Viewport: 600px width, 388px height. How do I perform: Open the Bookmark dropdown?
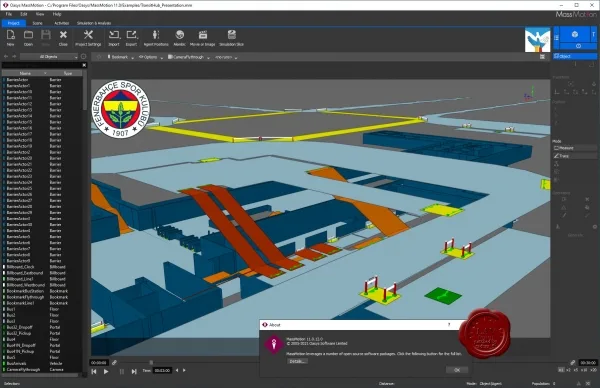pos(121,57)
